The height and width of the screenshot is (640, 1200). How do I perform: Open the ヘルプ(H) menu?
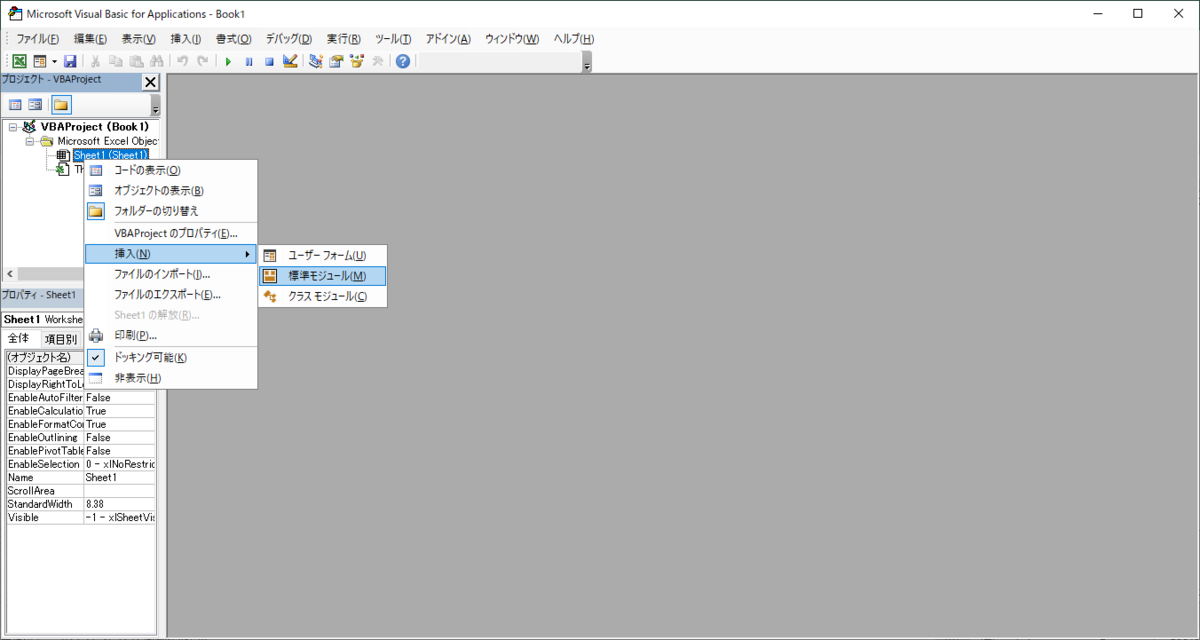pos(574,38)
